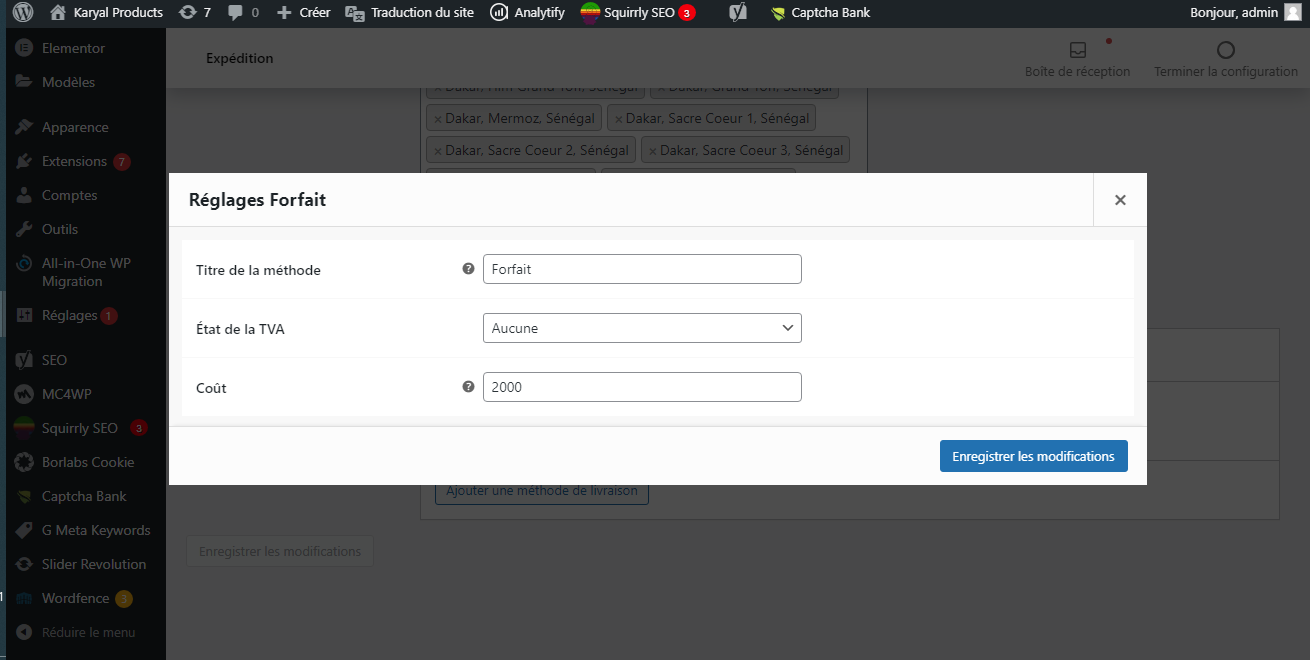This screenshot has height=660, width=1310.
Task: Open the Créer new content menu
Action: (303, 13)
